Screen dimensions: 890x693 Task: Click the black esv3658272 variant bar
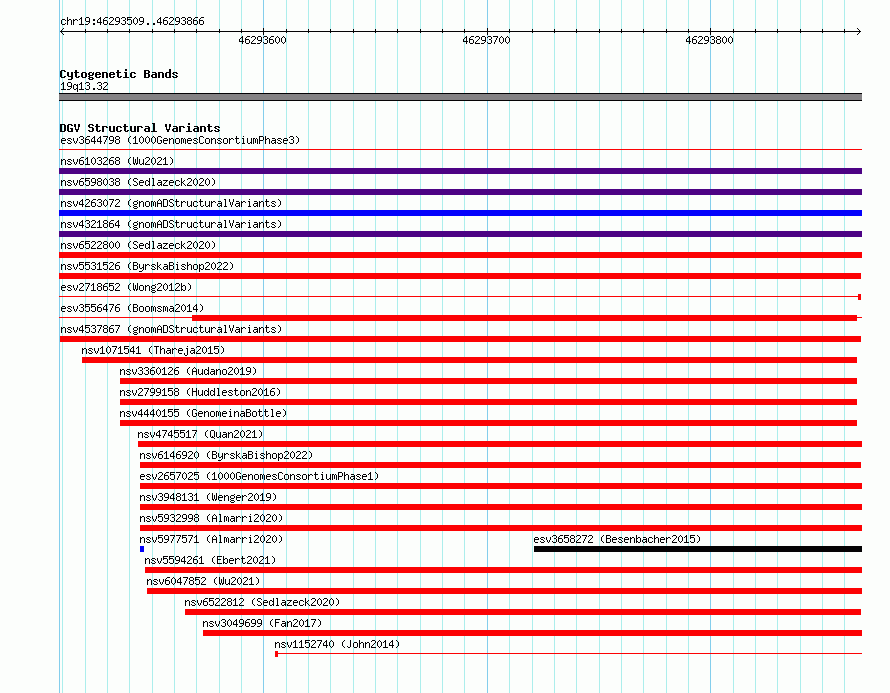pyautogui.click(x=698, y=549)
